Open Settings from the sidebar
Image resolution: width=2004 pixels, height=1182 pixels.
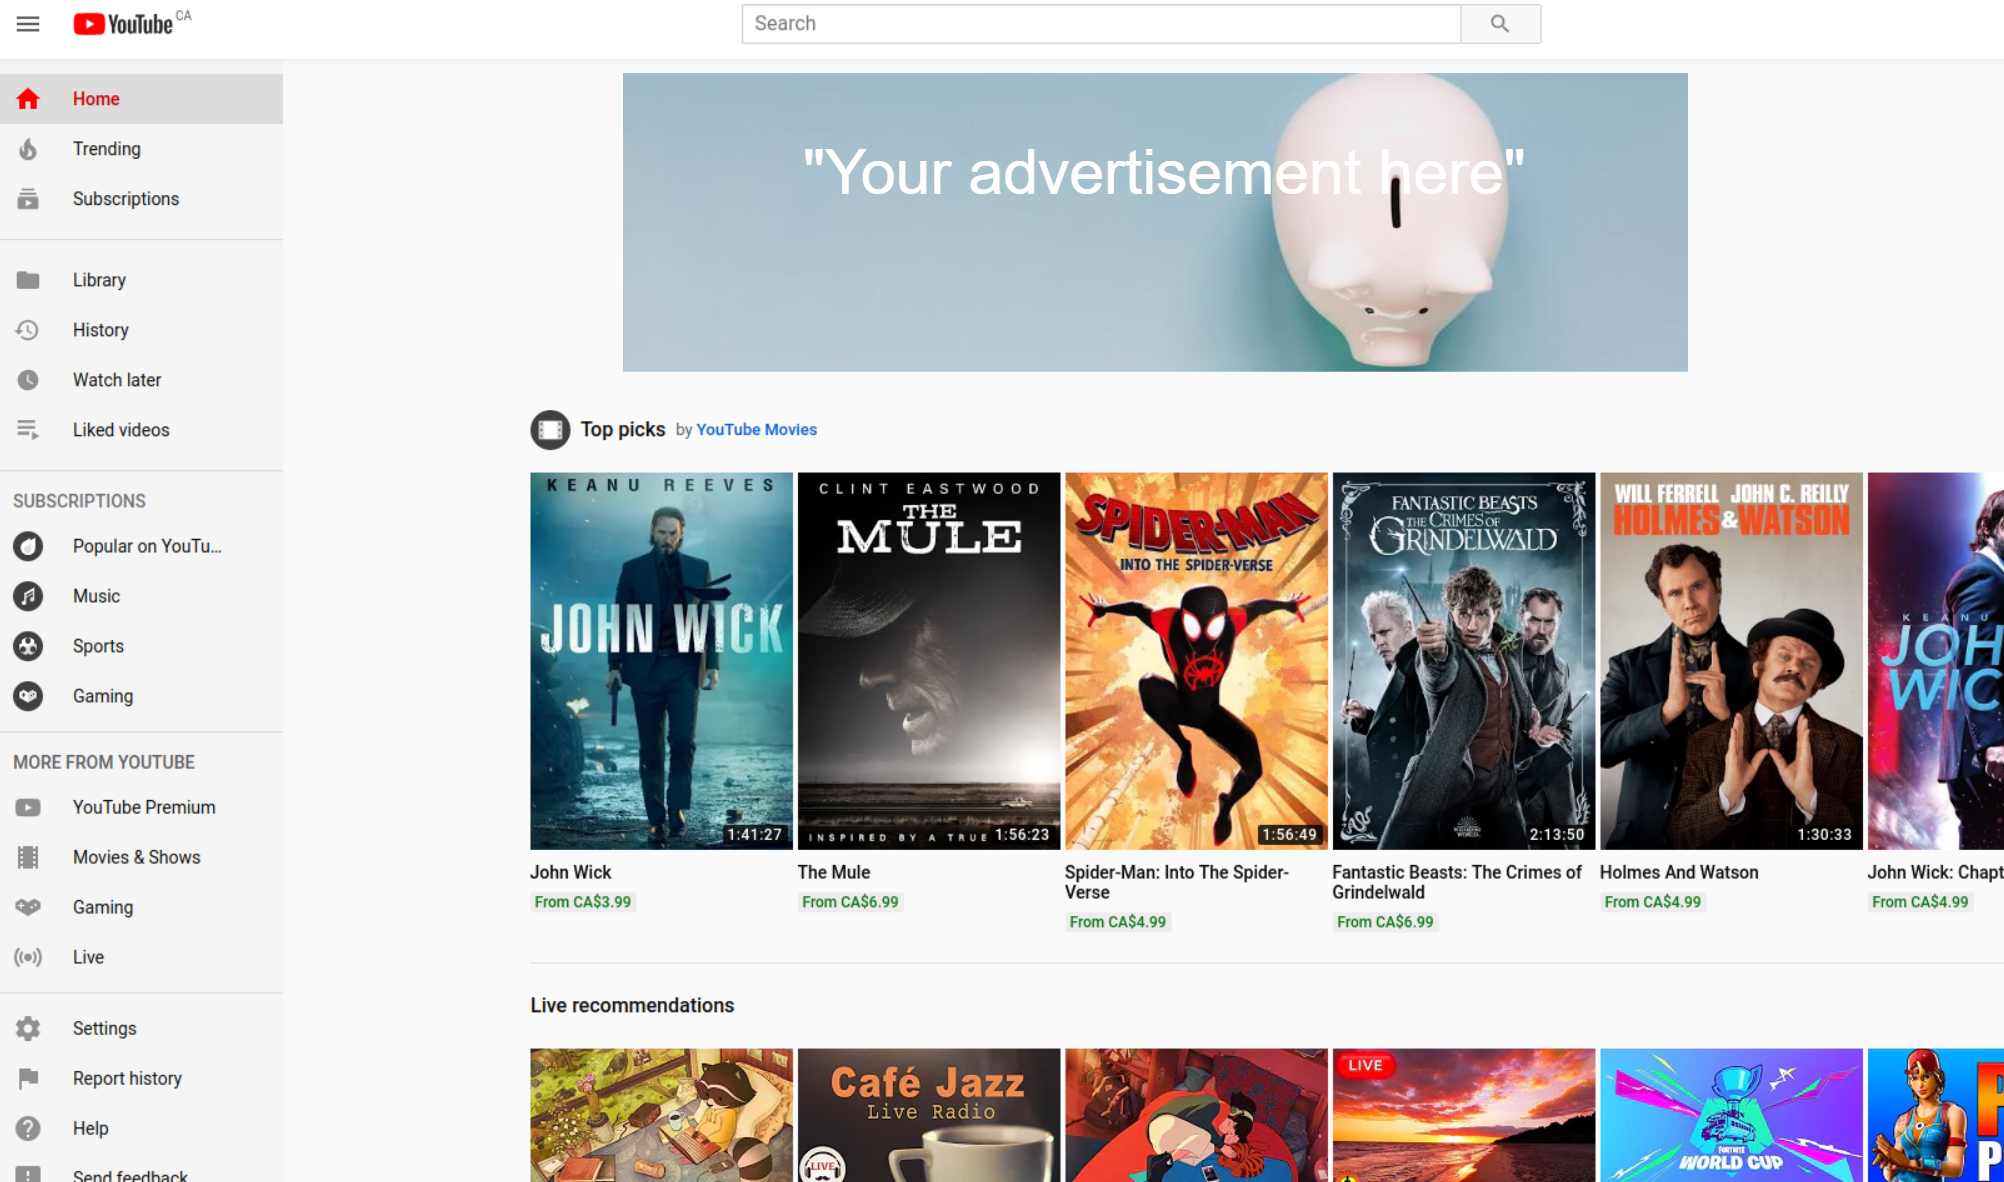[x=141, y=1028]
